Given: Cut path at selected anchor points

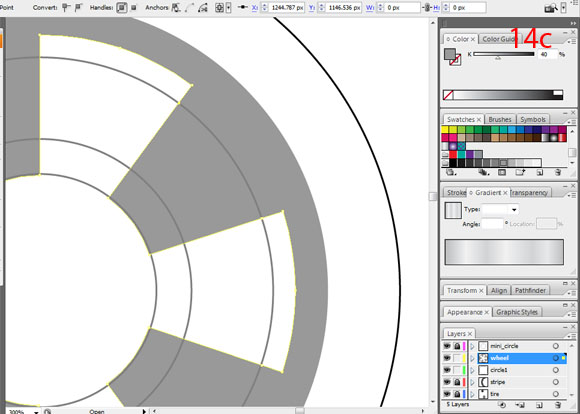Looking at the screenshot, I should point(203,7).
